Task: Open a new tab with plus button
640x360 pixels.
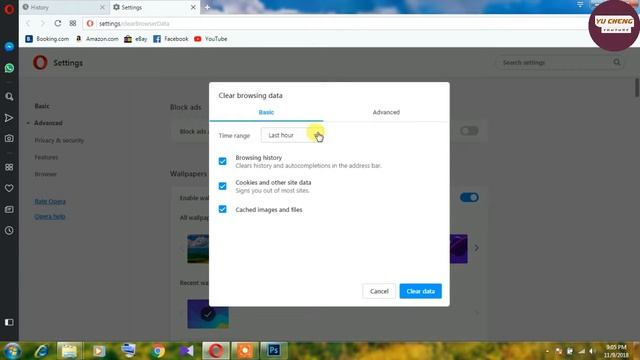Action: (x=207, y=7)
